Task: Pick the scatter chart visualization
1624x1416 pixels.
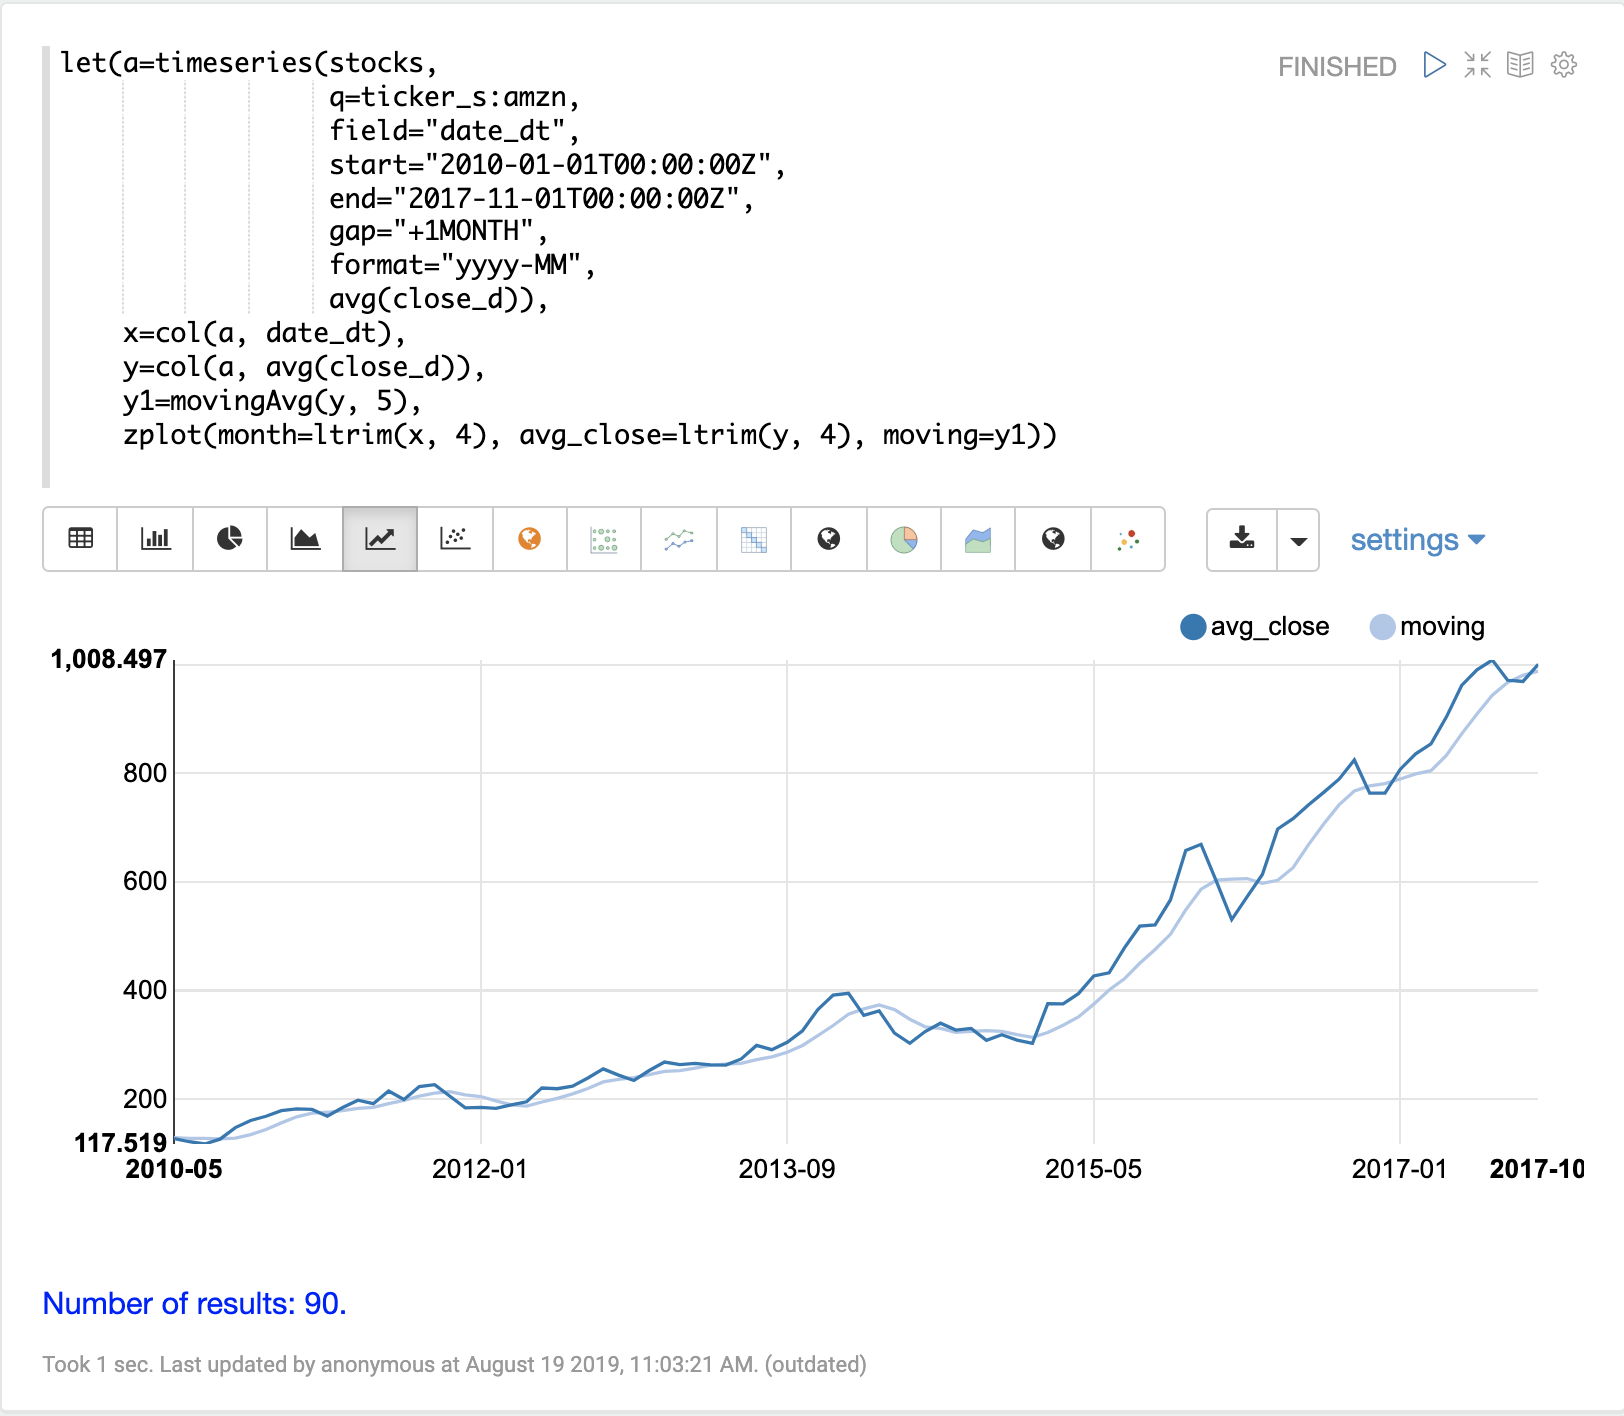Action: coord(455,539)
